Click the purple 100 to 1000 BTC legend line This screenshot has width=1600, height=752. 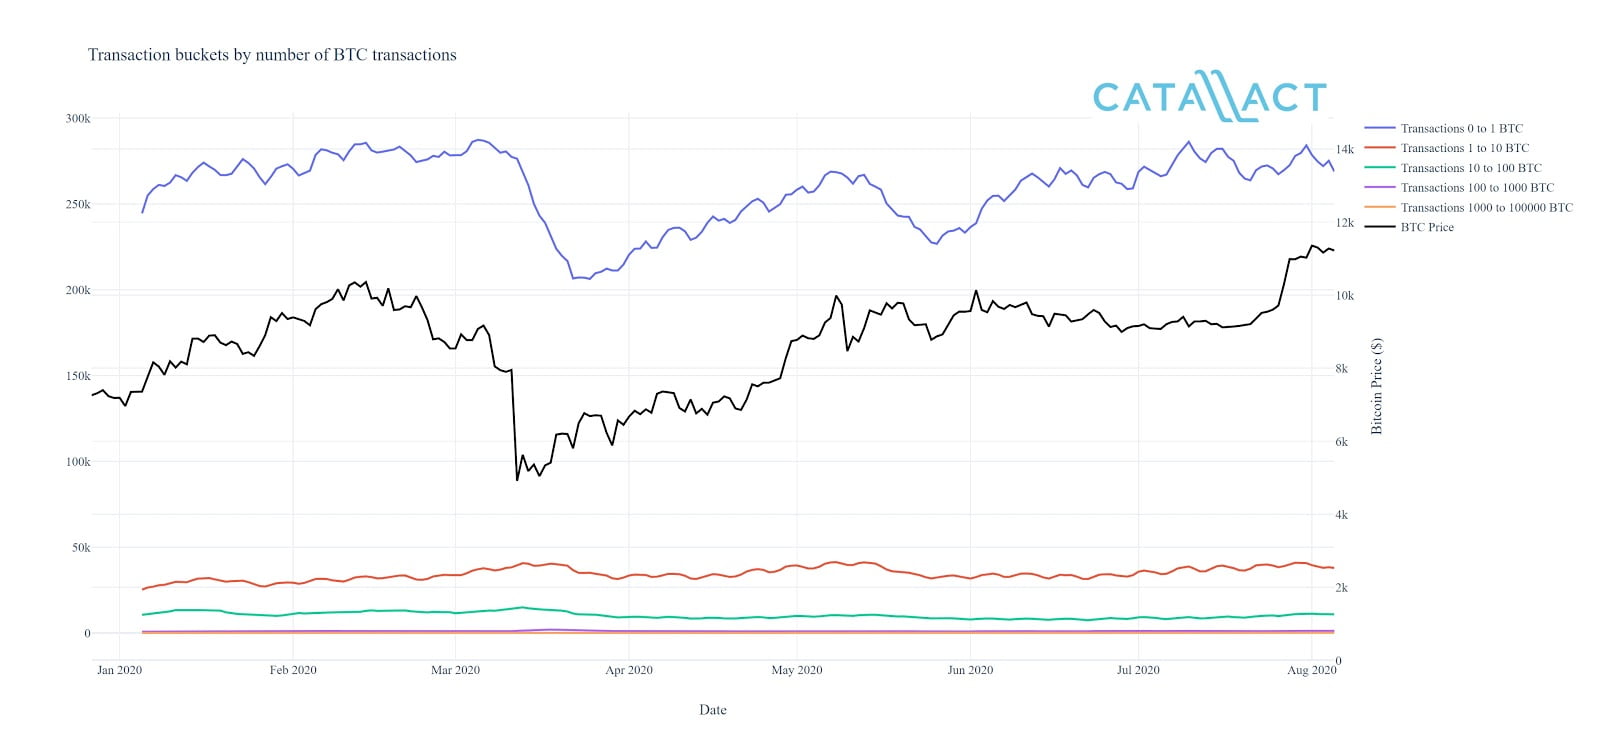pos(1380,188)
